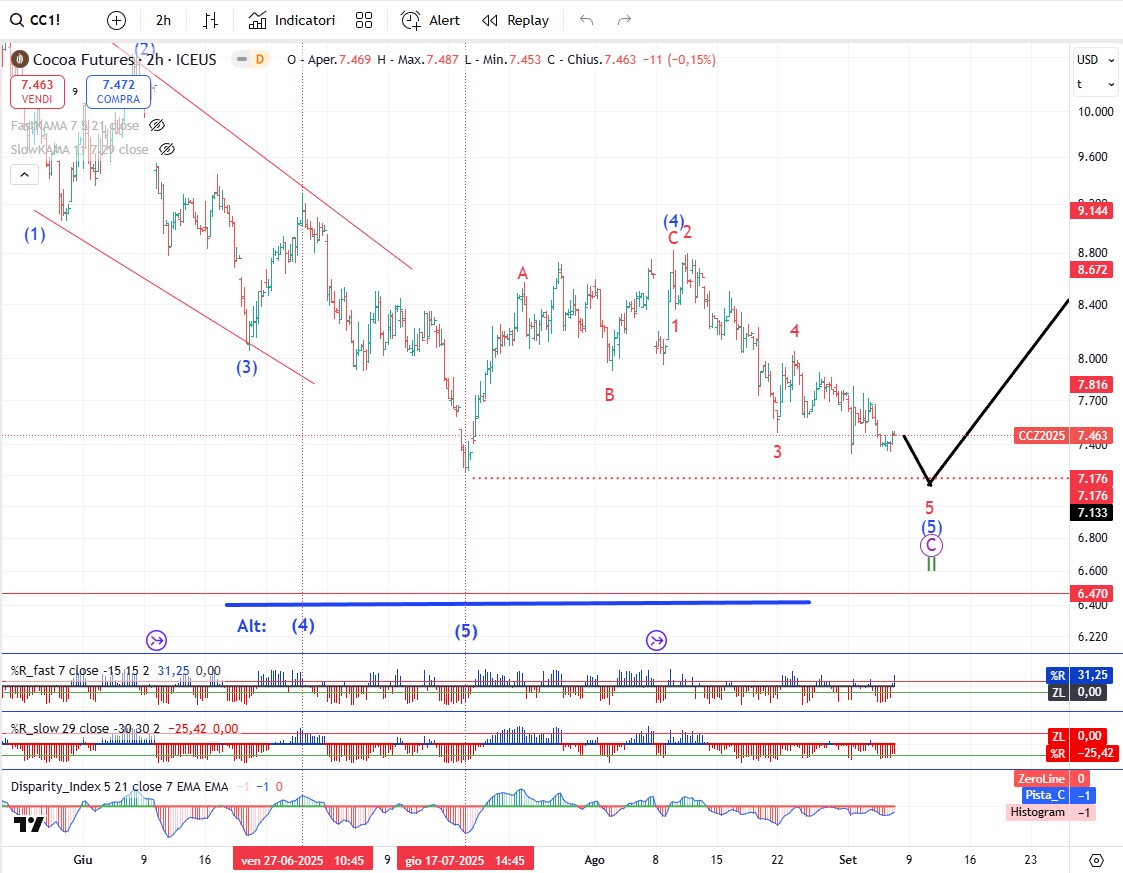Select the Alt: text annotation
The height and width of the screenshot is (873, 1123).
[x=252, y=626]
